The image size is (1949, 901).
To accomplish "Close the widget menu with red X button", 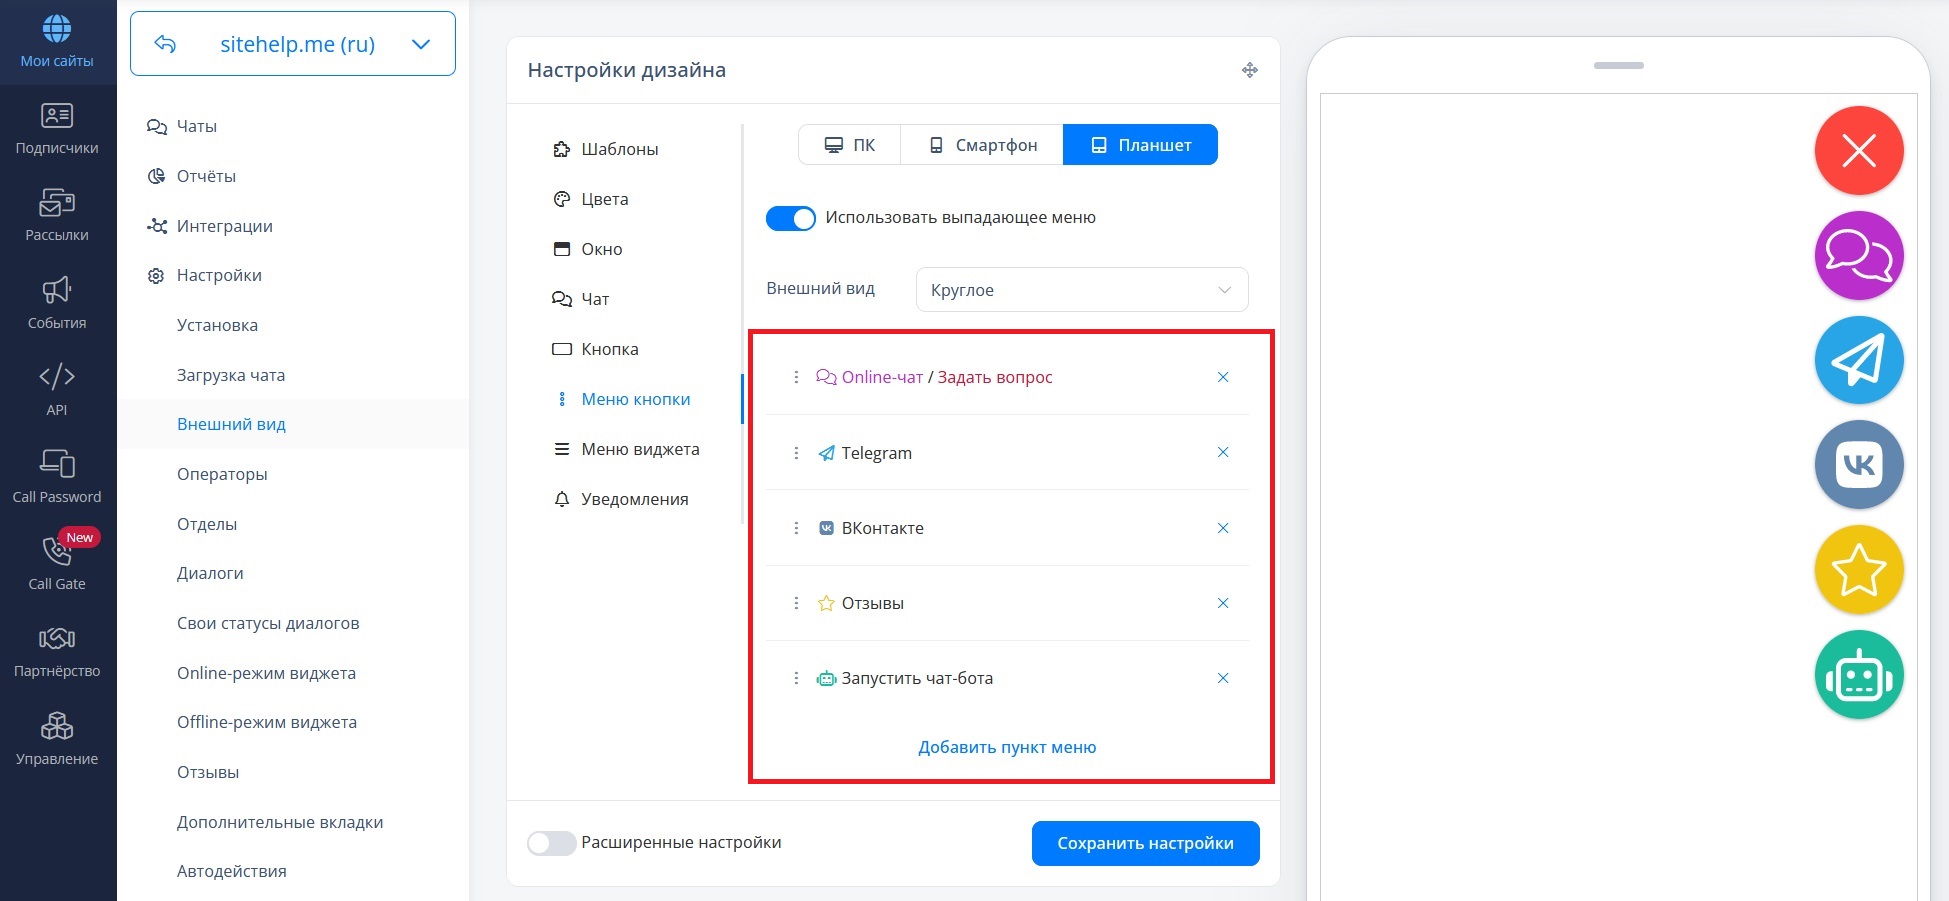I will pos(1858,151).
